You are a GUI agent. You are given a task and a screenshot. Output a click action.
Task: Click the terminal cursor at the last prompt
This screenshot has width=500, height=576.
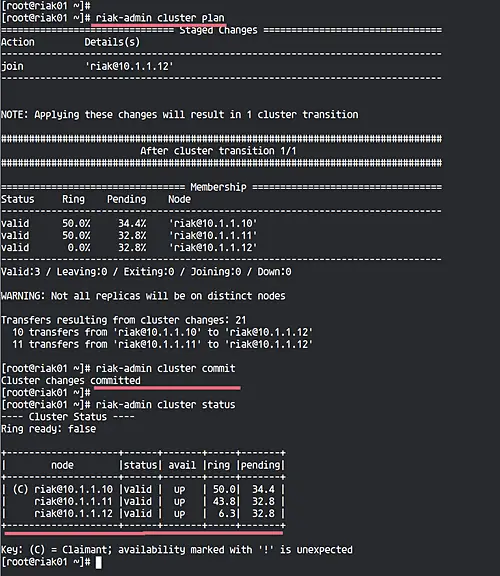(98, 562)
